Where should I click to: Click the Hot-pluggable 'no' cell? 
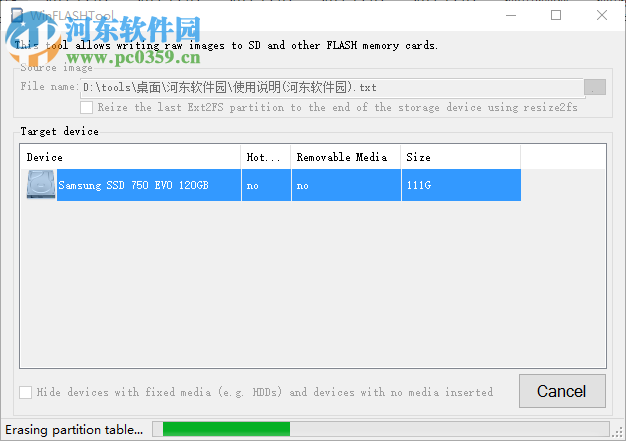click(x=266, y=185)
